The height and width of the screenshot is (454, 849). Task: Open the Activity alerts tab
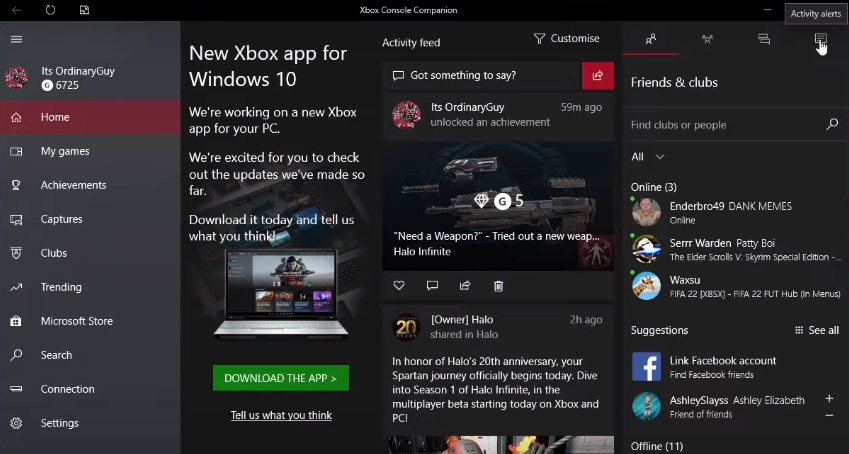pyautogui.click(x=820, y=39)
